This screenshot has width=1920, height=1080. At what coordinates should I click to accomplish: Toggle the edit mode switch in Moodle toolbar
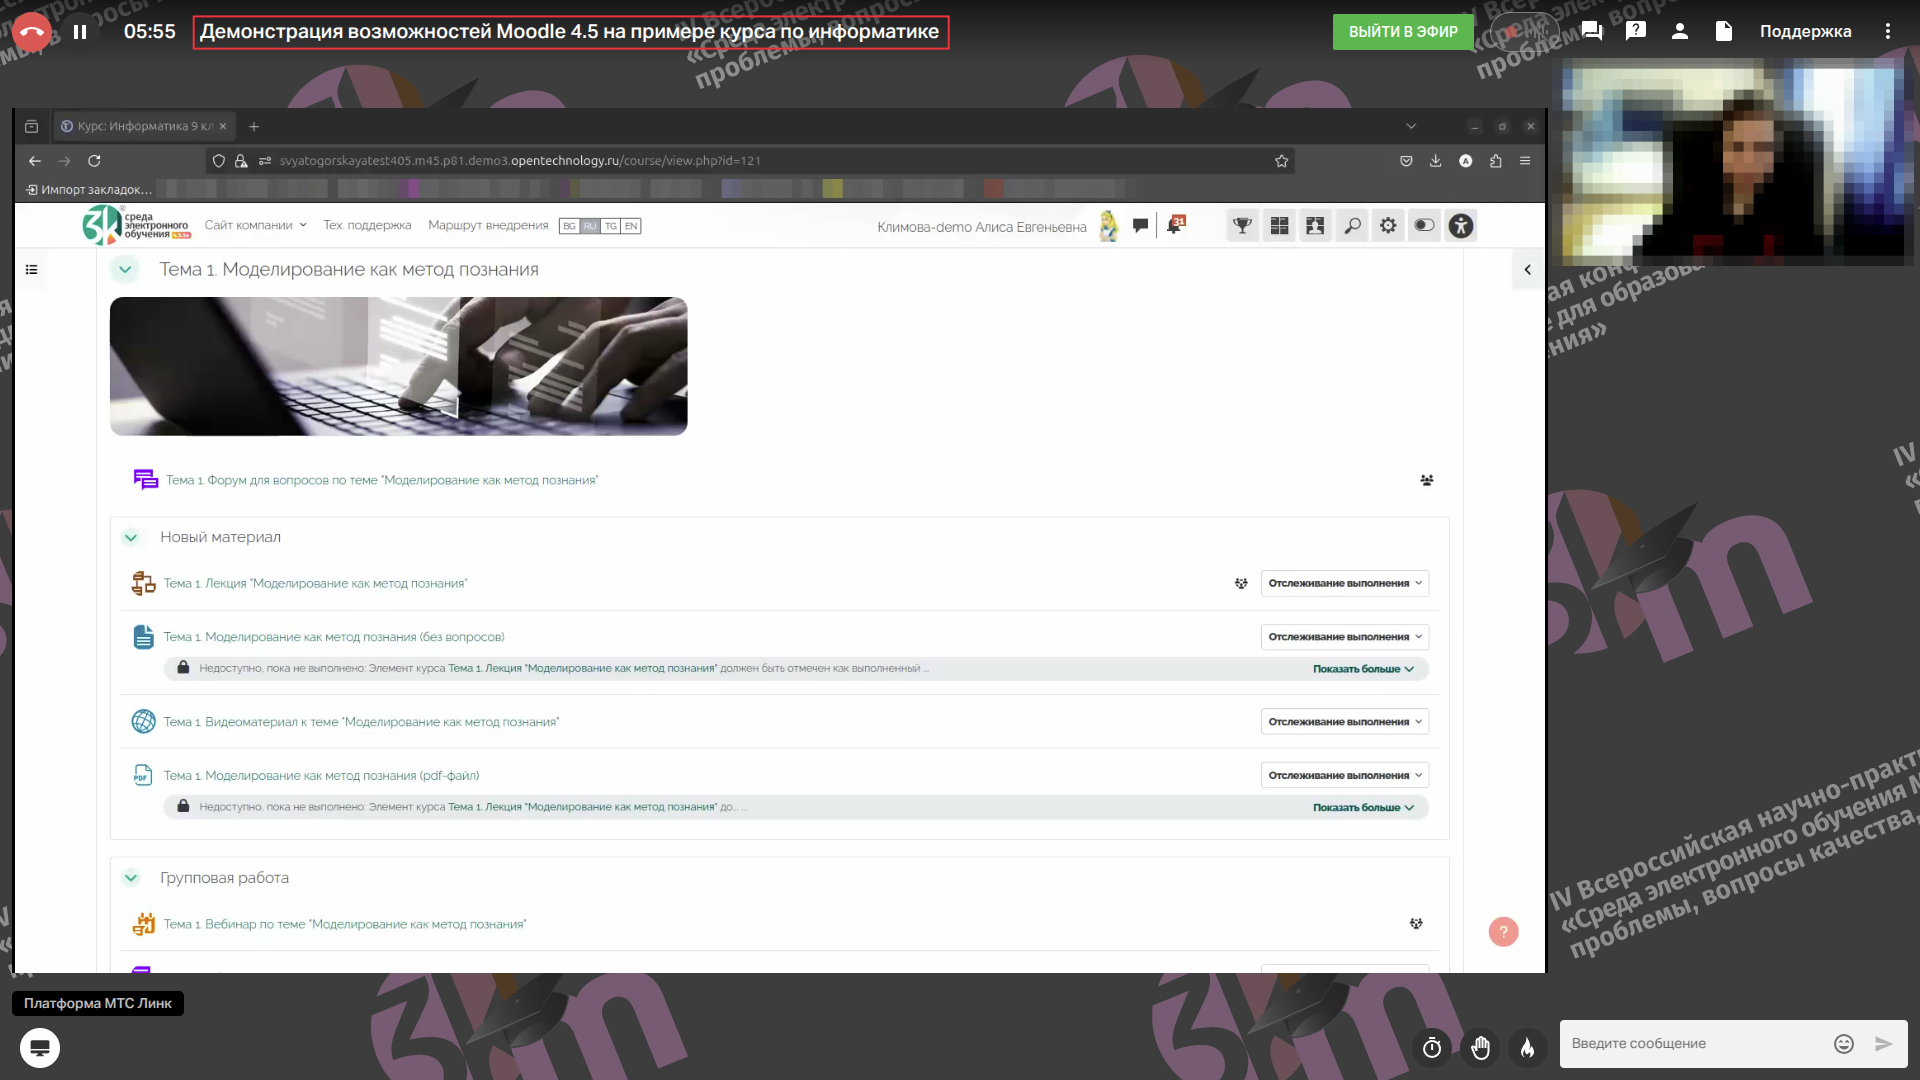pos(1424,226)
